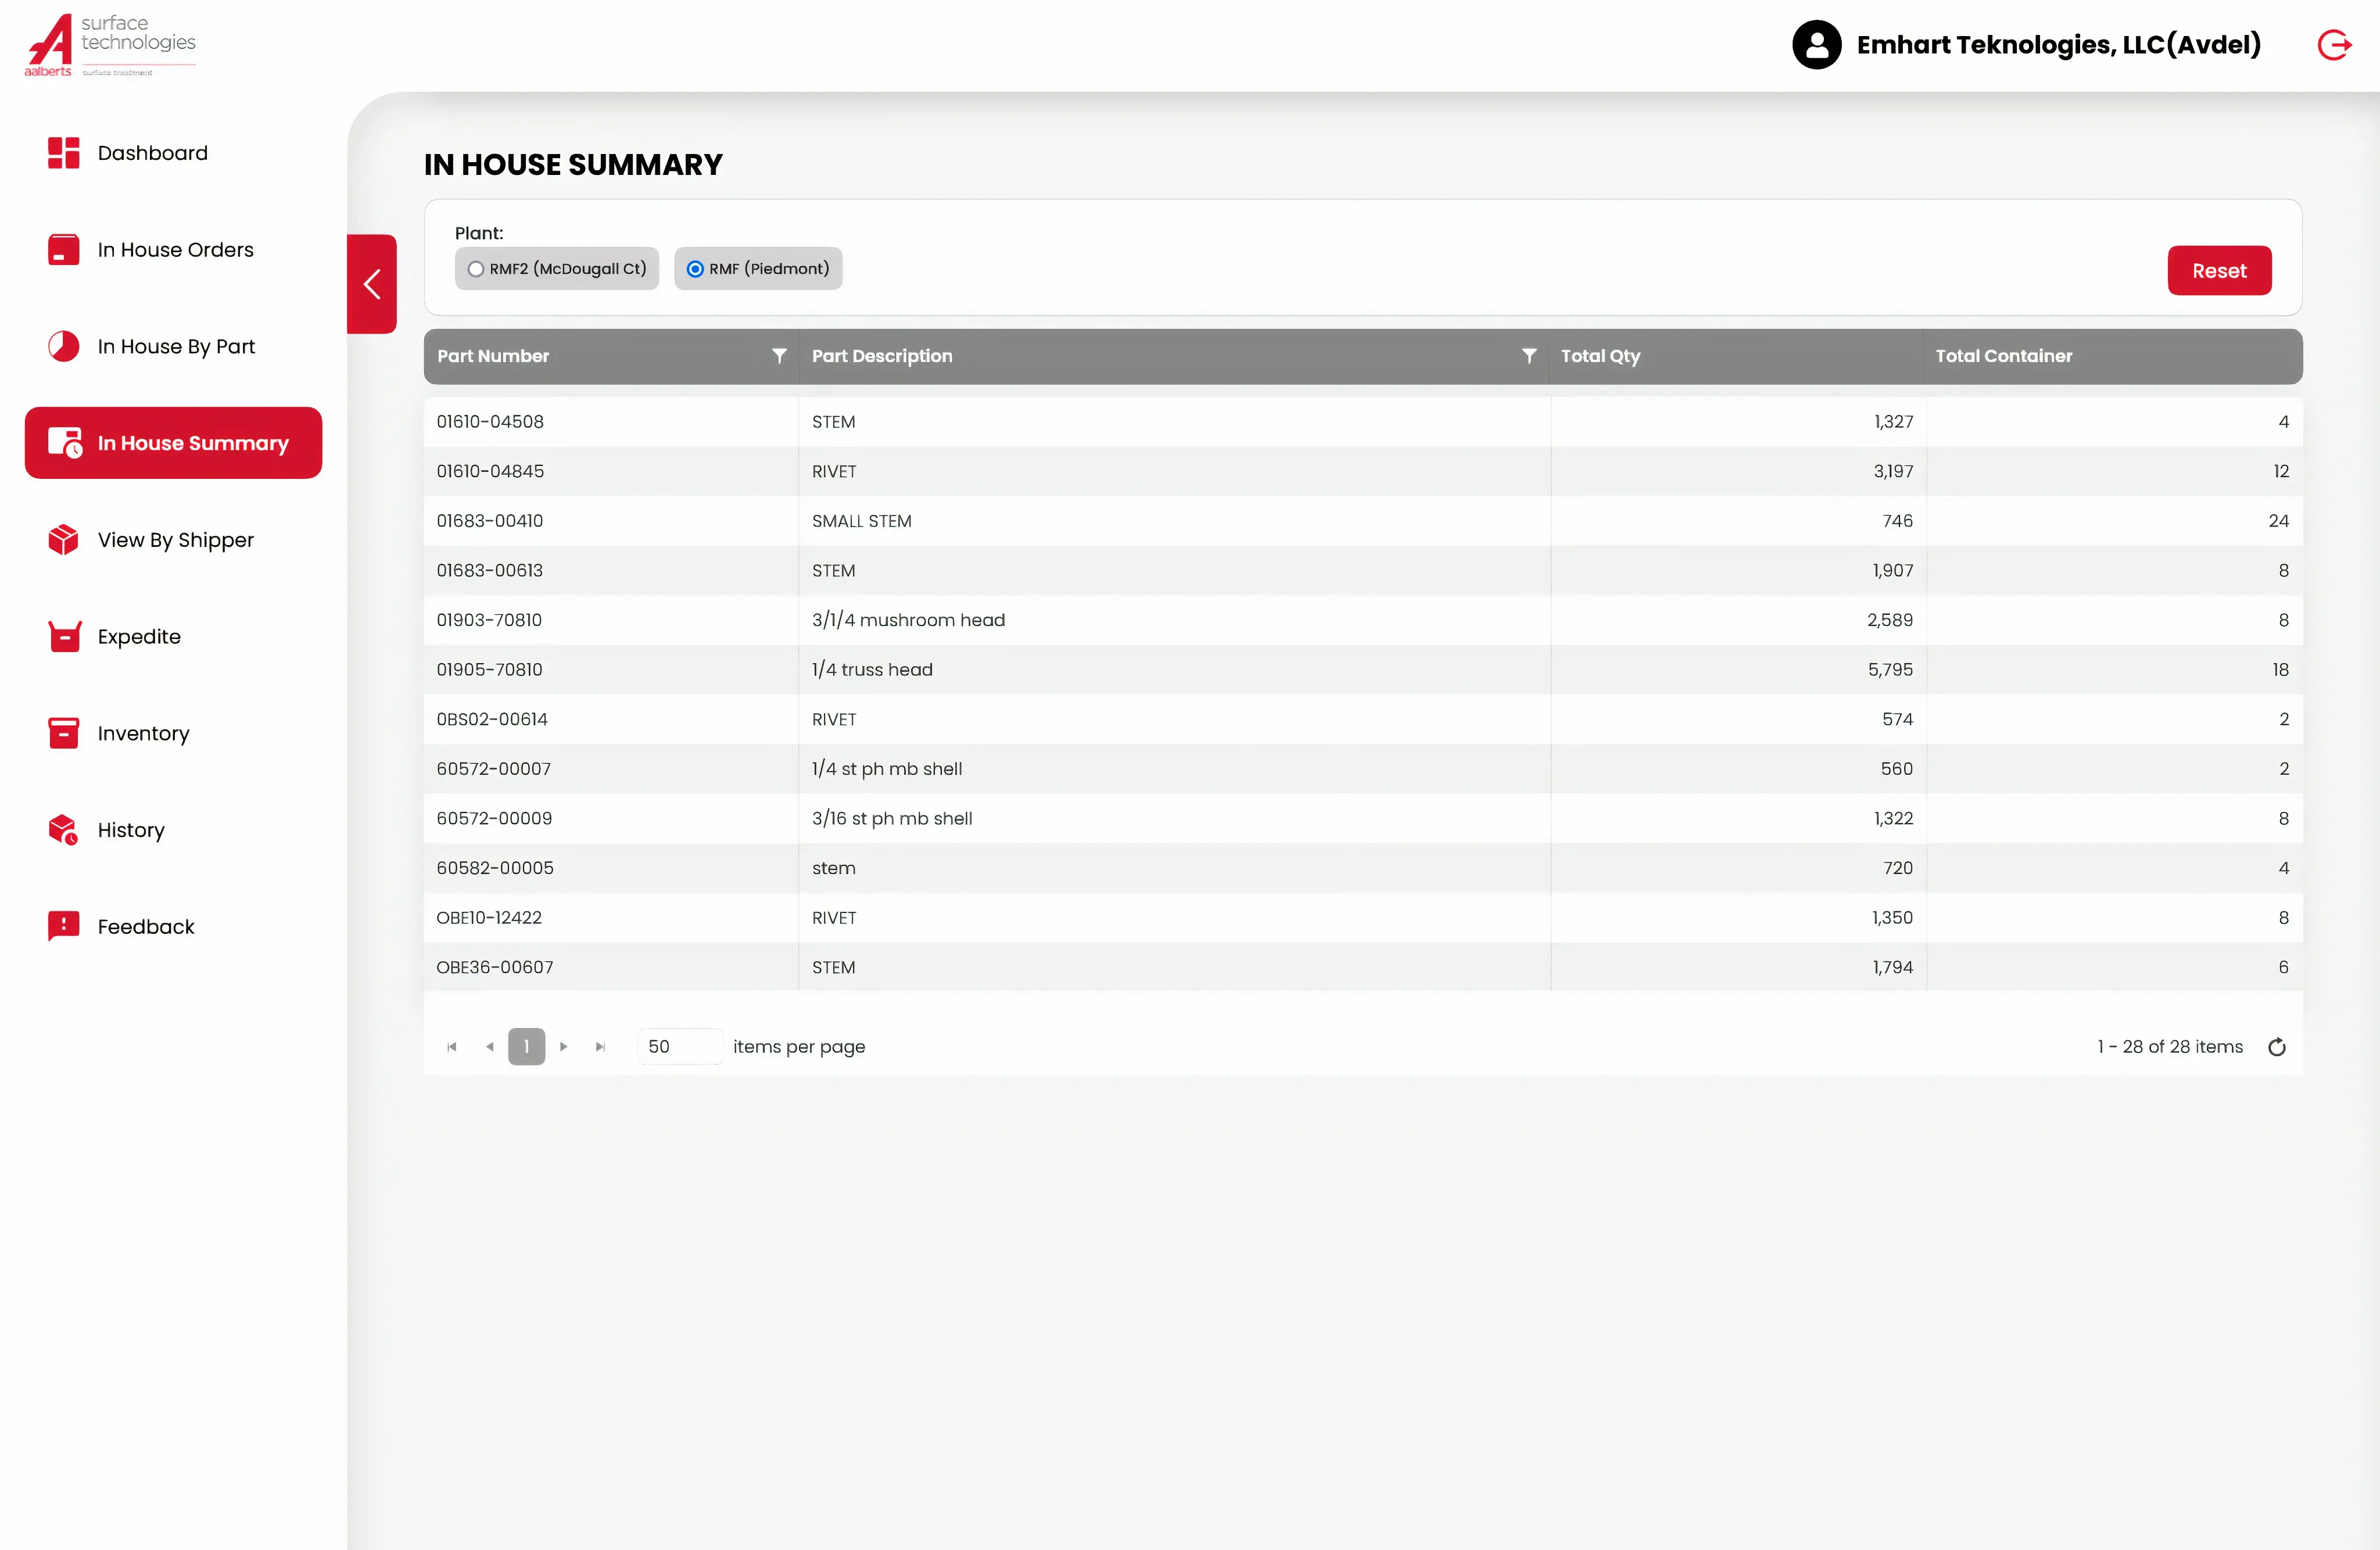Collapse the sidebar with the red chevron

(372, 284)
